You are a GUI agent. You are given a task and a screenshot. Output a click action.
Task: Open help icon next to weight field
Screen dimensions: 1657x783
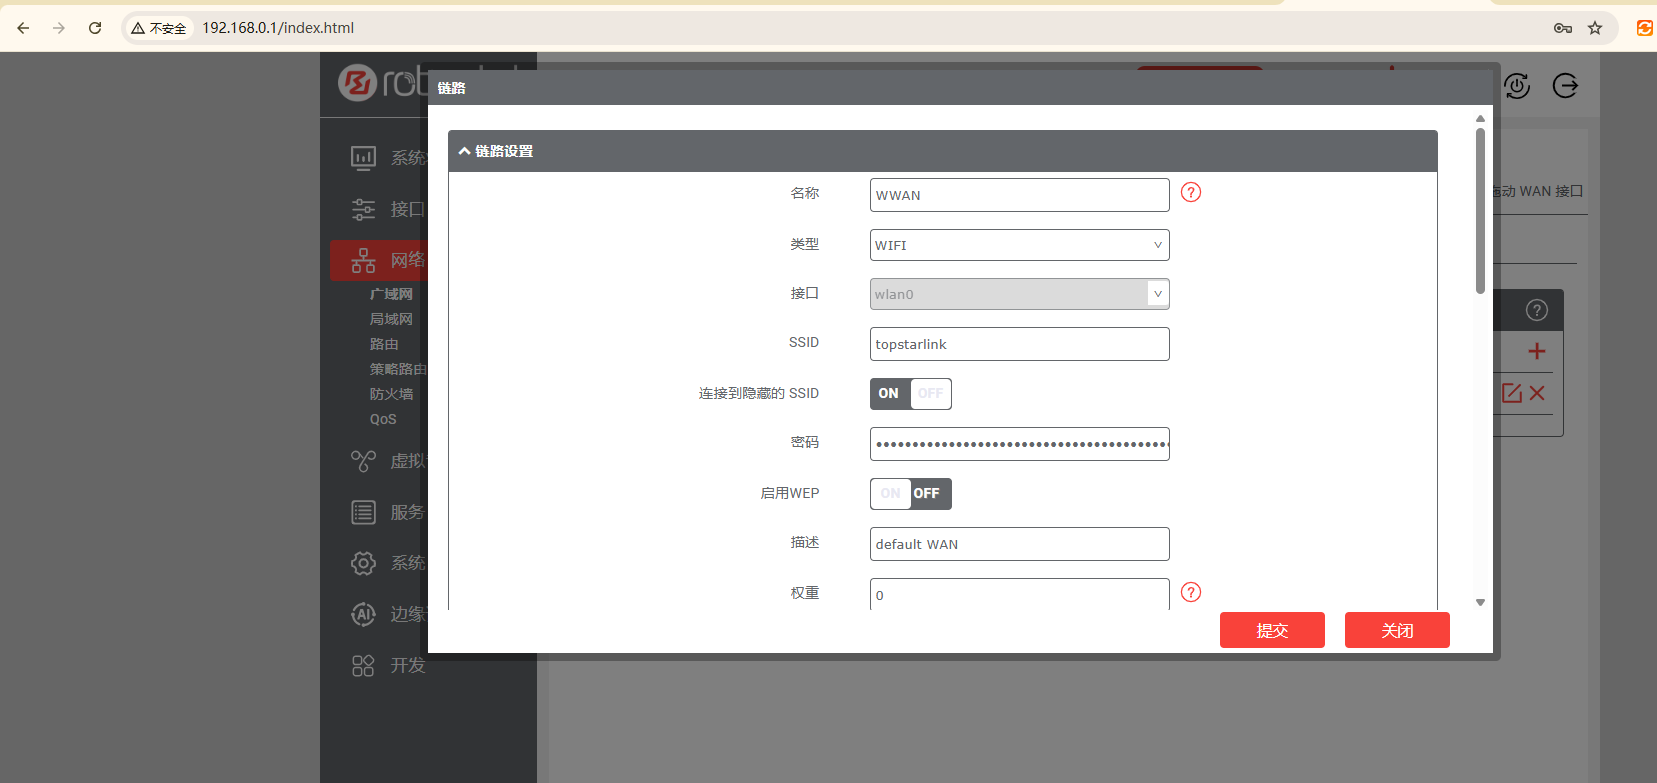coord(1191,592)
